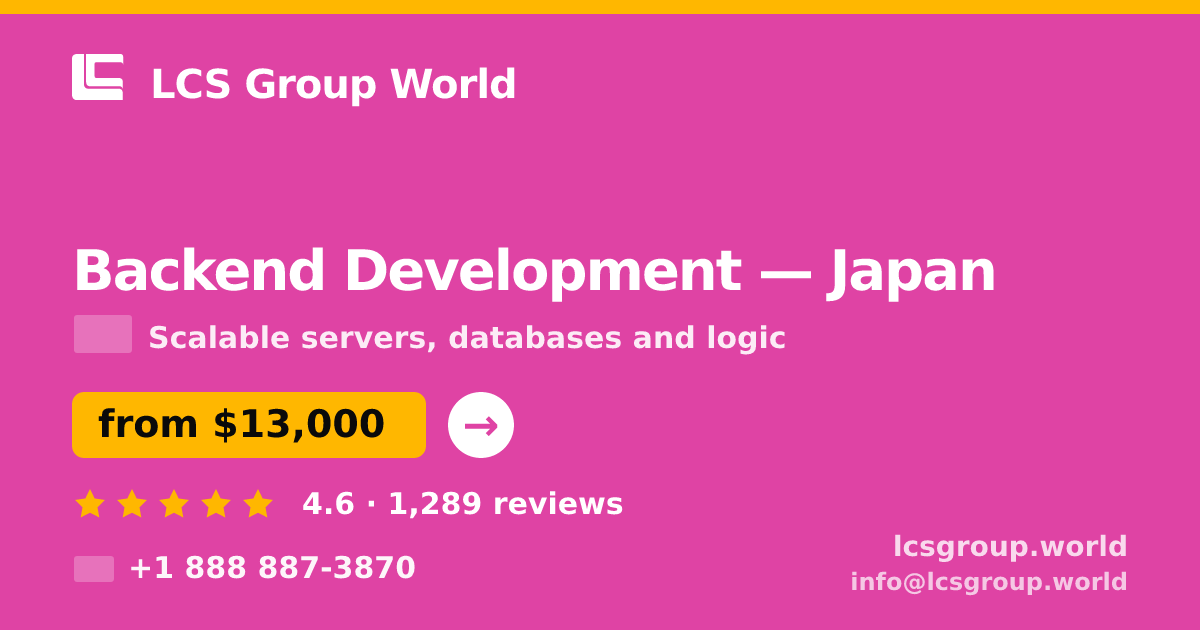Click the icon placeholder before the Scalable servers tagline
This screenshot has height=630, width=1200.
point(103,334)
